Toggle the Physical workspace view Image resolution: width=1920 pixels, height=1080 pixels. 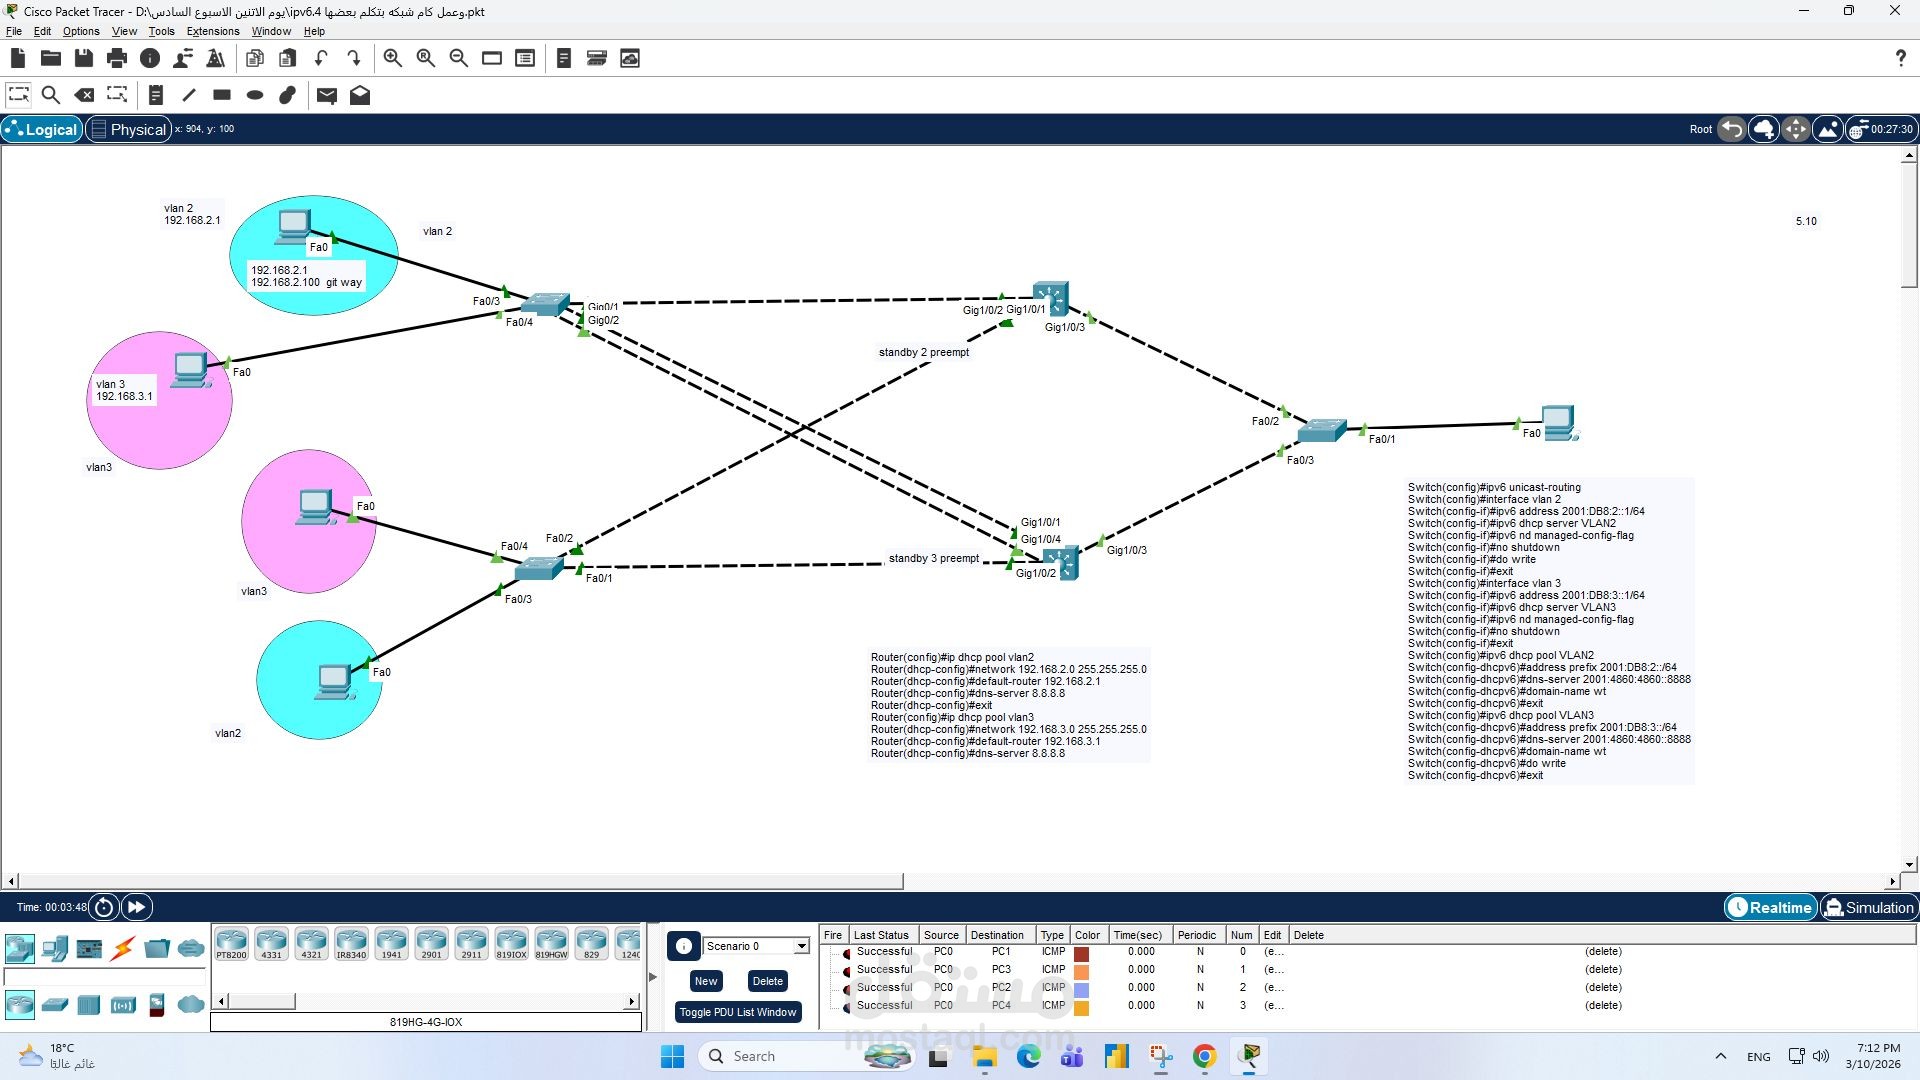click(x=127, y=129)
